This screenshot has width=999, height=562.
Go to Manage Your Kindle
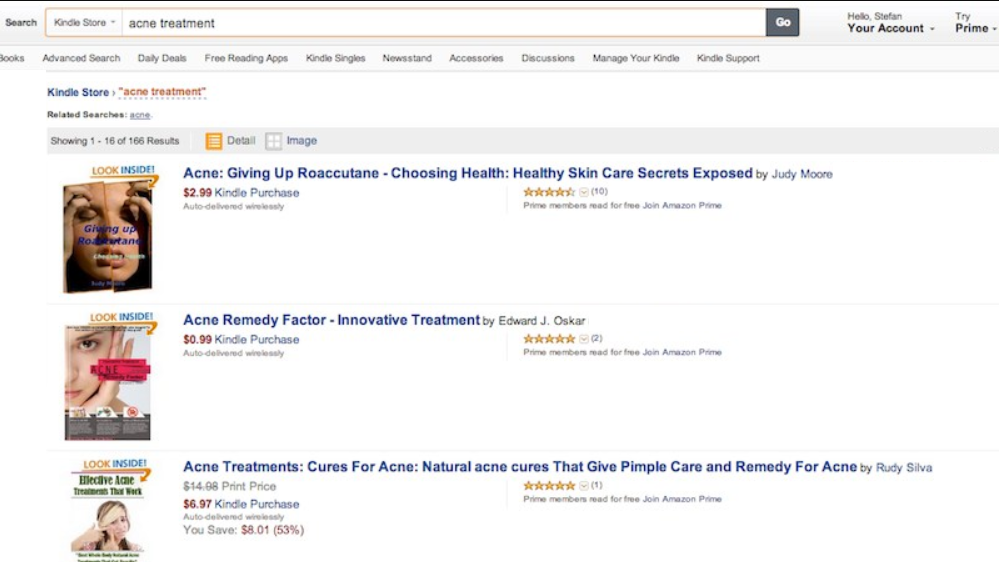tap(635, 58)
